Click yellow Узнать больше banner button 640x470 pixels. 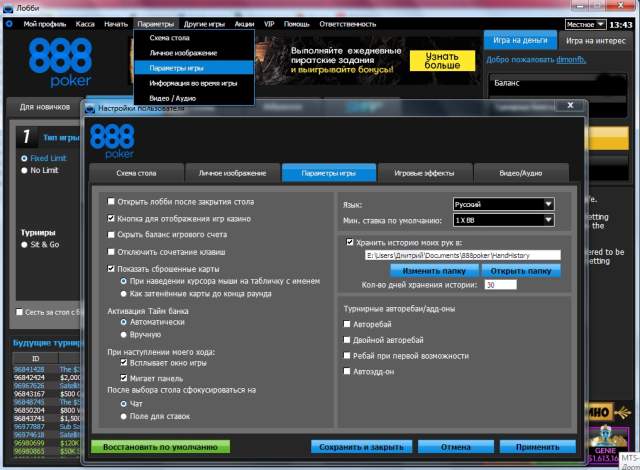(x=442, y=61)
